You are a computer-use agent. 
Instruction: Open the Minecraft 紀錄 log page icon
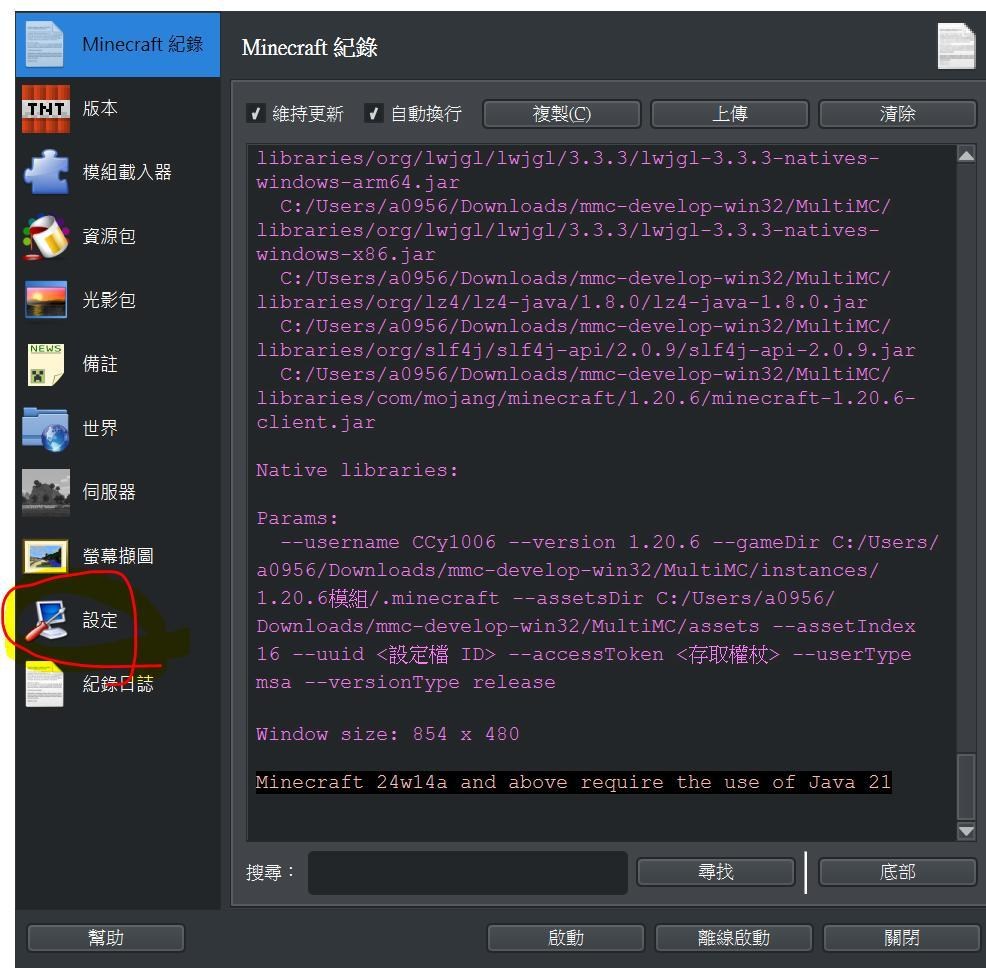[x=44, y=44]
